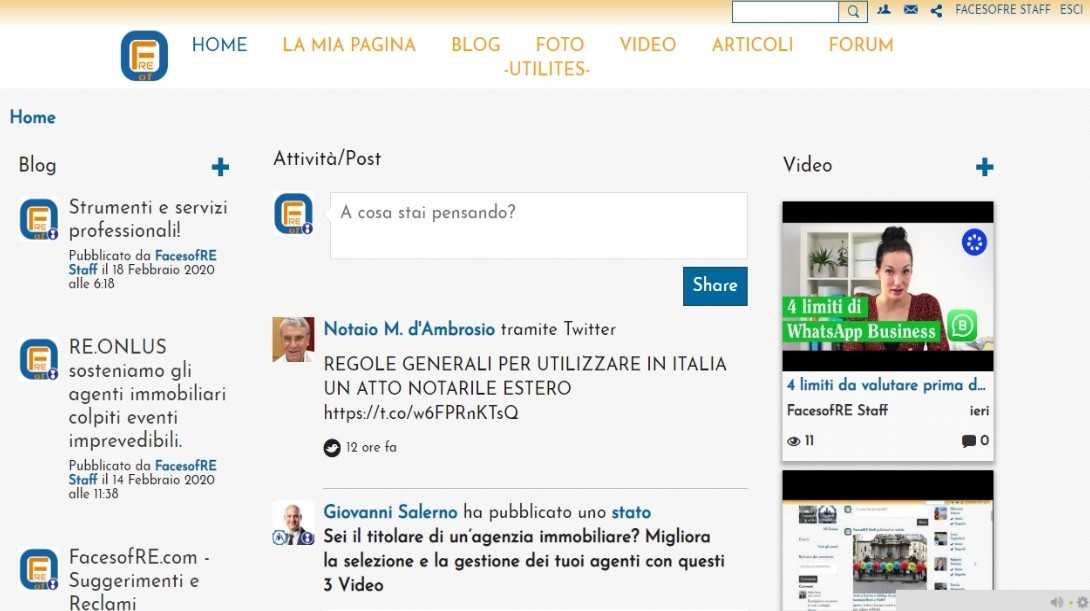Click the 'stato' link in Giovanni's post

tap(631, 512)
